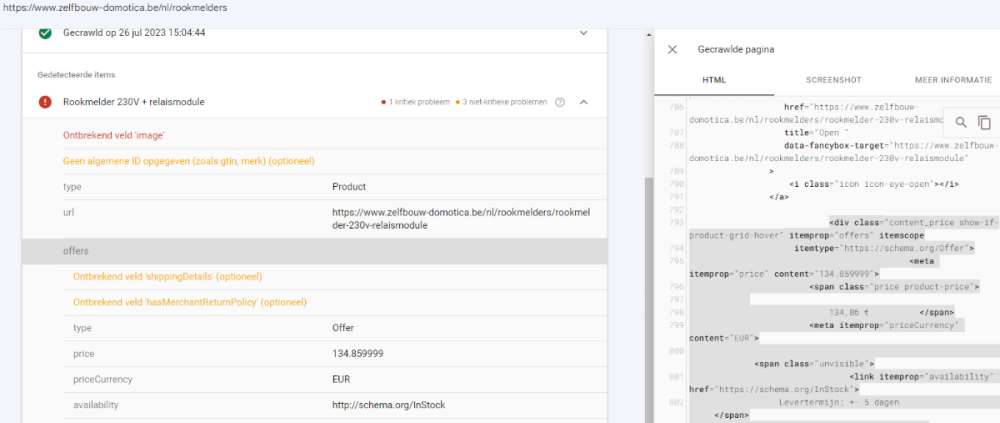Click the green crawled checkmark icon

click(x=45, y=33)
